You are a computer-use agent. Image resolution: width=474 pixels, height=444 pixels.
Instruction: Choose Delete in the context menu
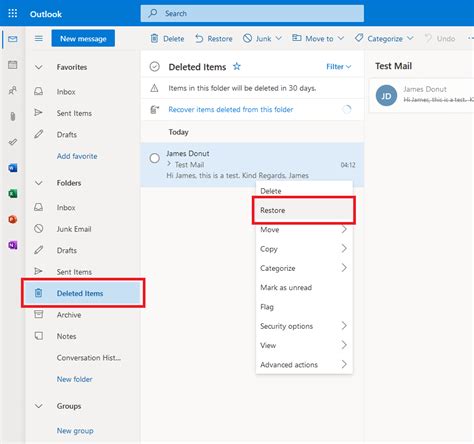click(304, 191)
